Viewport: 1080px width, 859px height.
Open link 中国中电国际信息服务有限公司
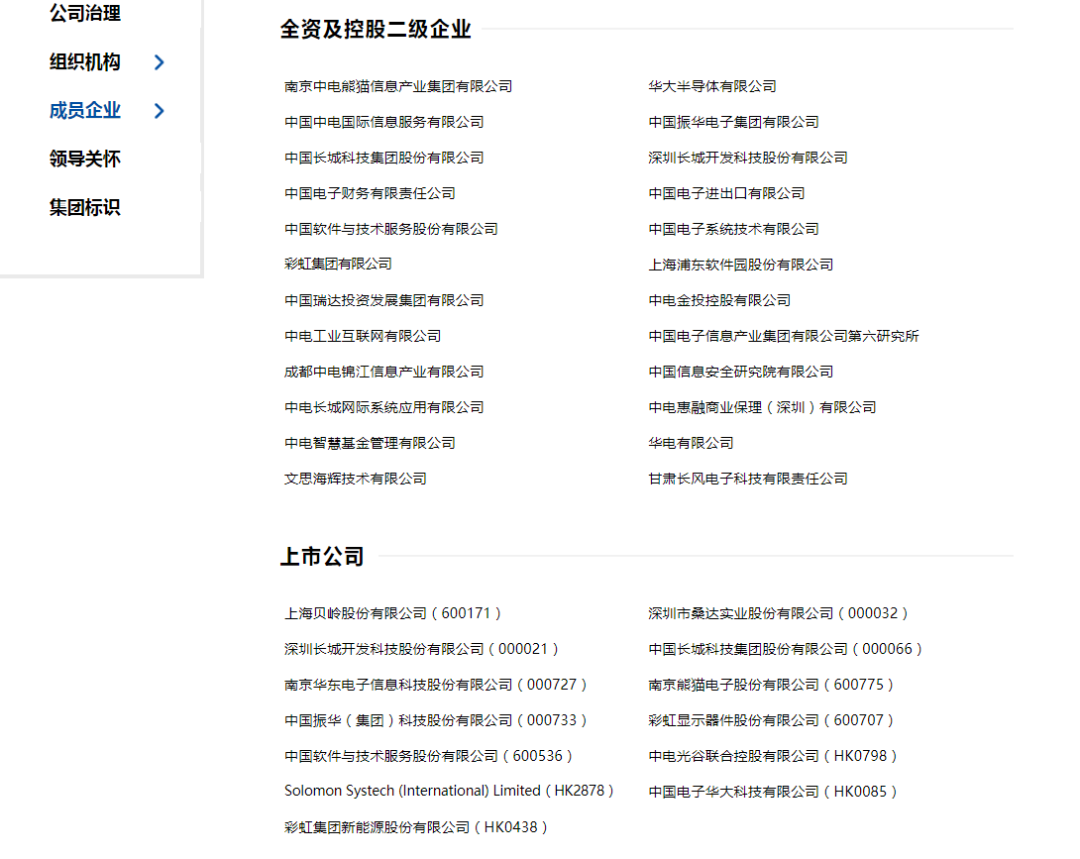click(384, 122)
